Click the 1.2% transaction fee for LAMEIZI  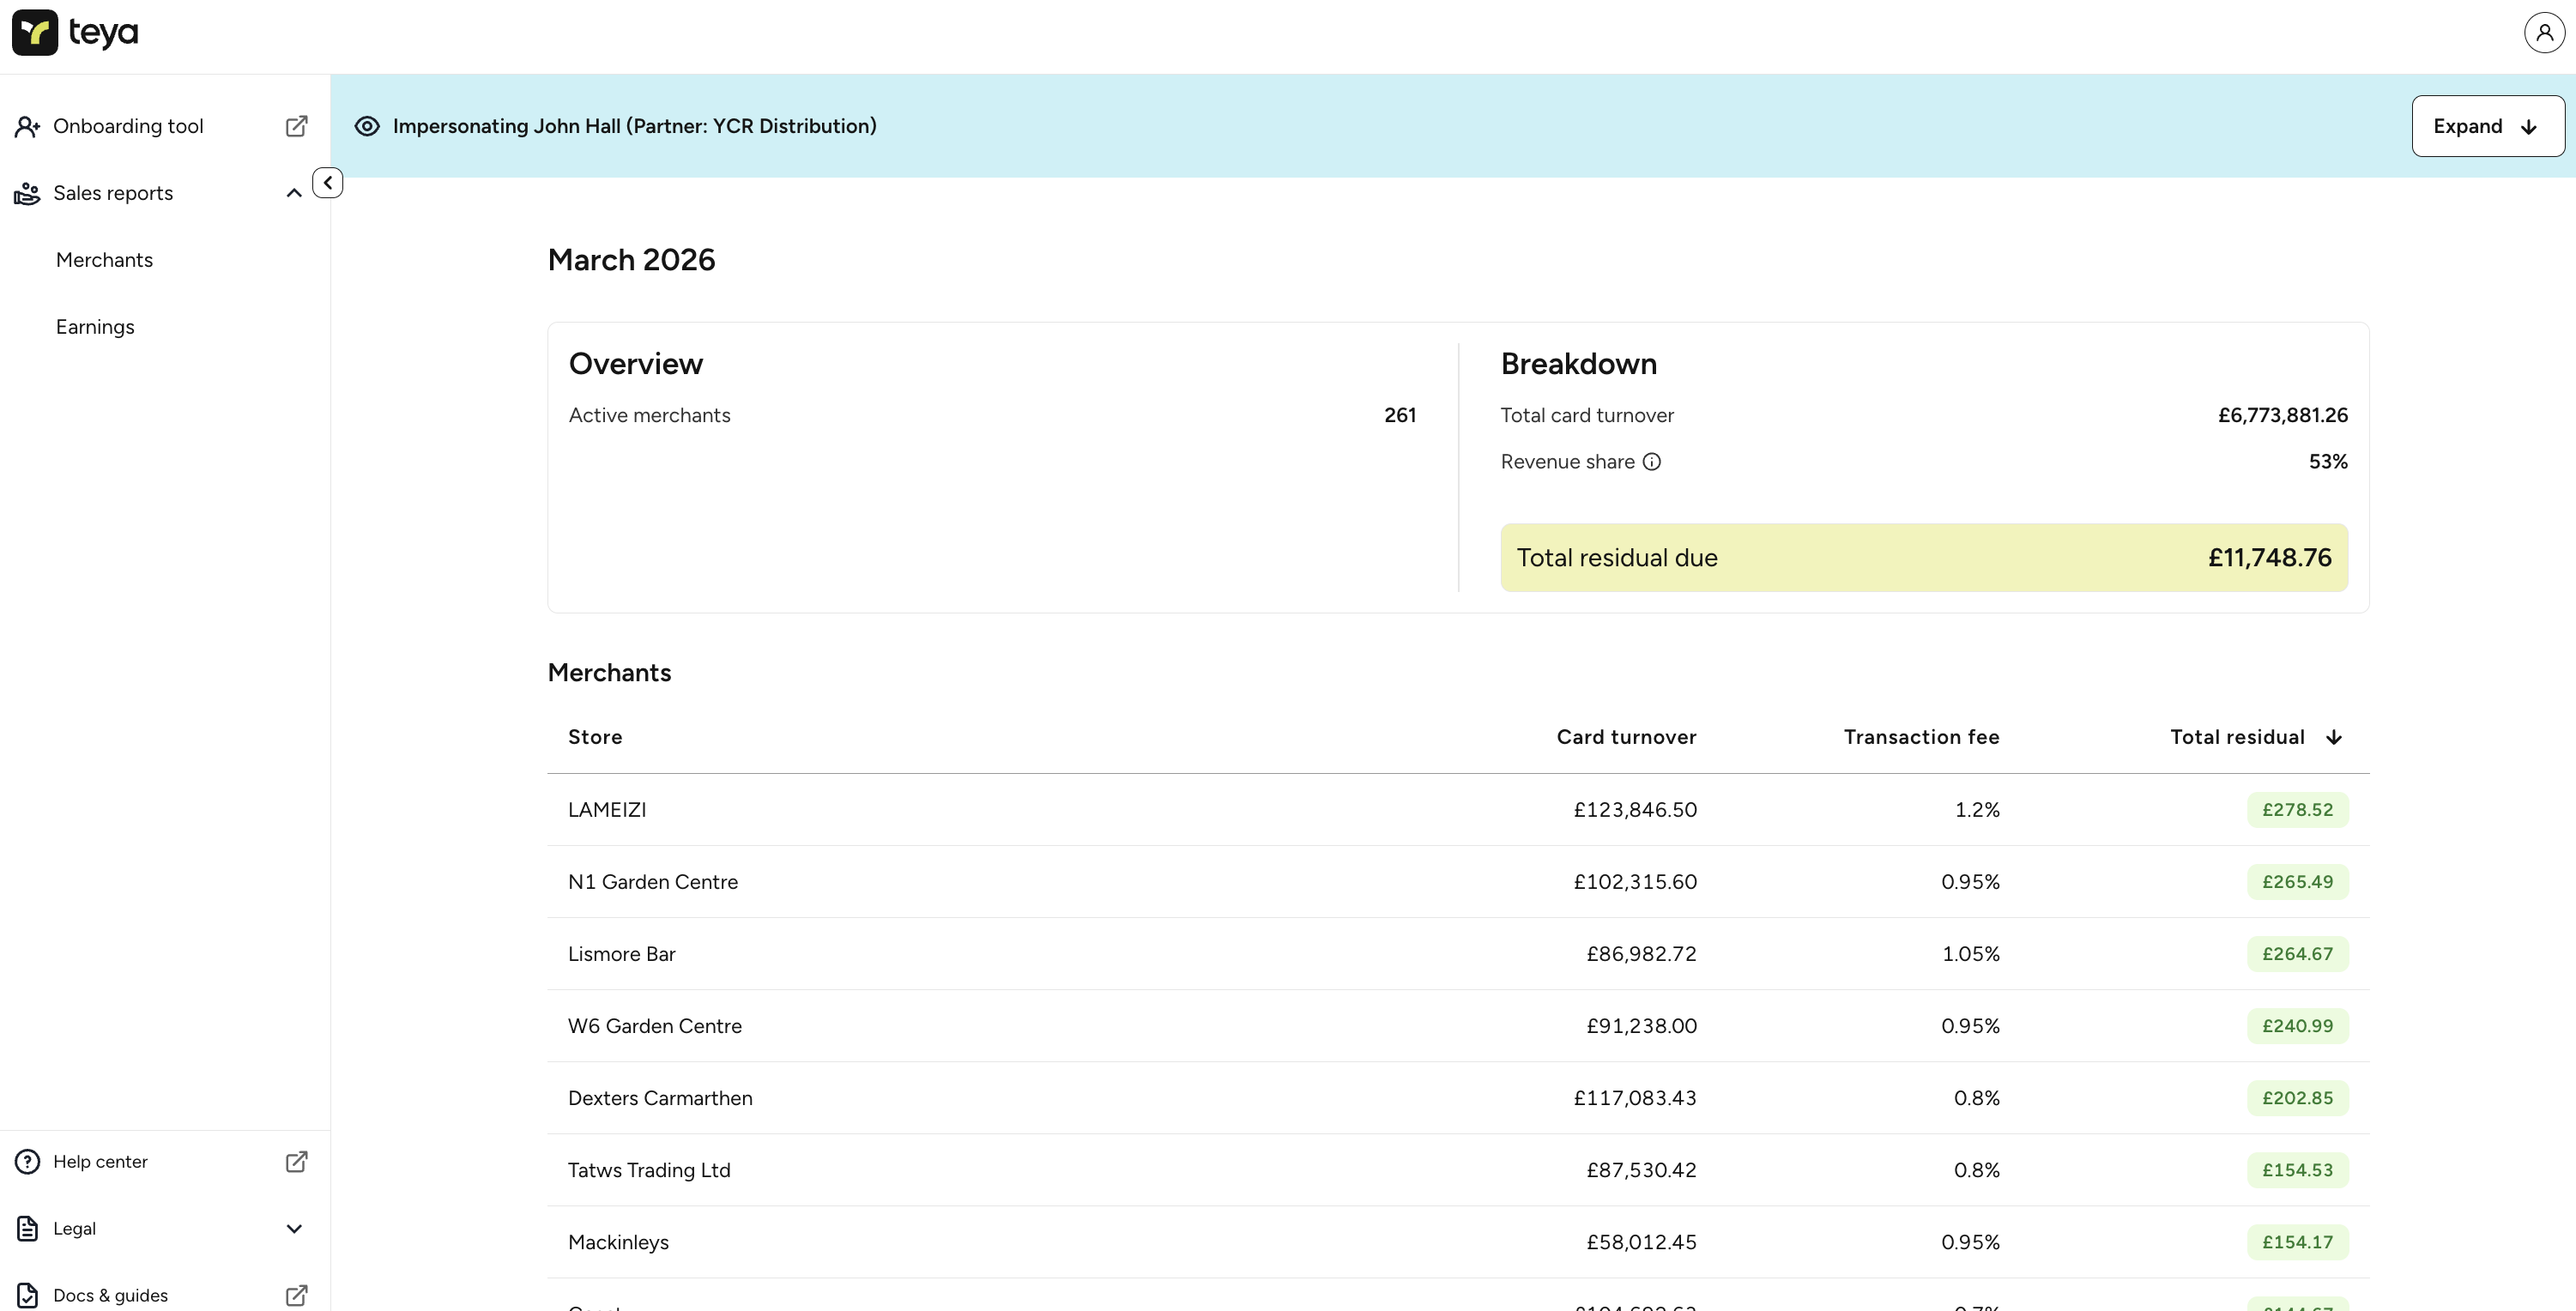coord(1977,810)
